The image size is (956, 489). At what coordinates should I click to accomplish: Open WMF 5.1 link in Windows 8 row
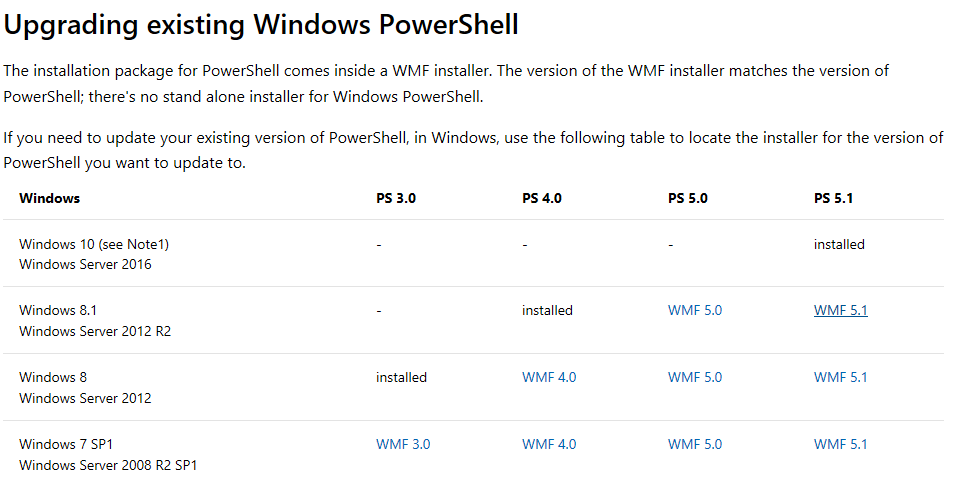point(840,377)
